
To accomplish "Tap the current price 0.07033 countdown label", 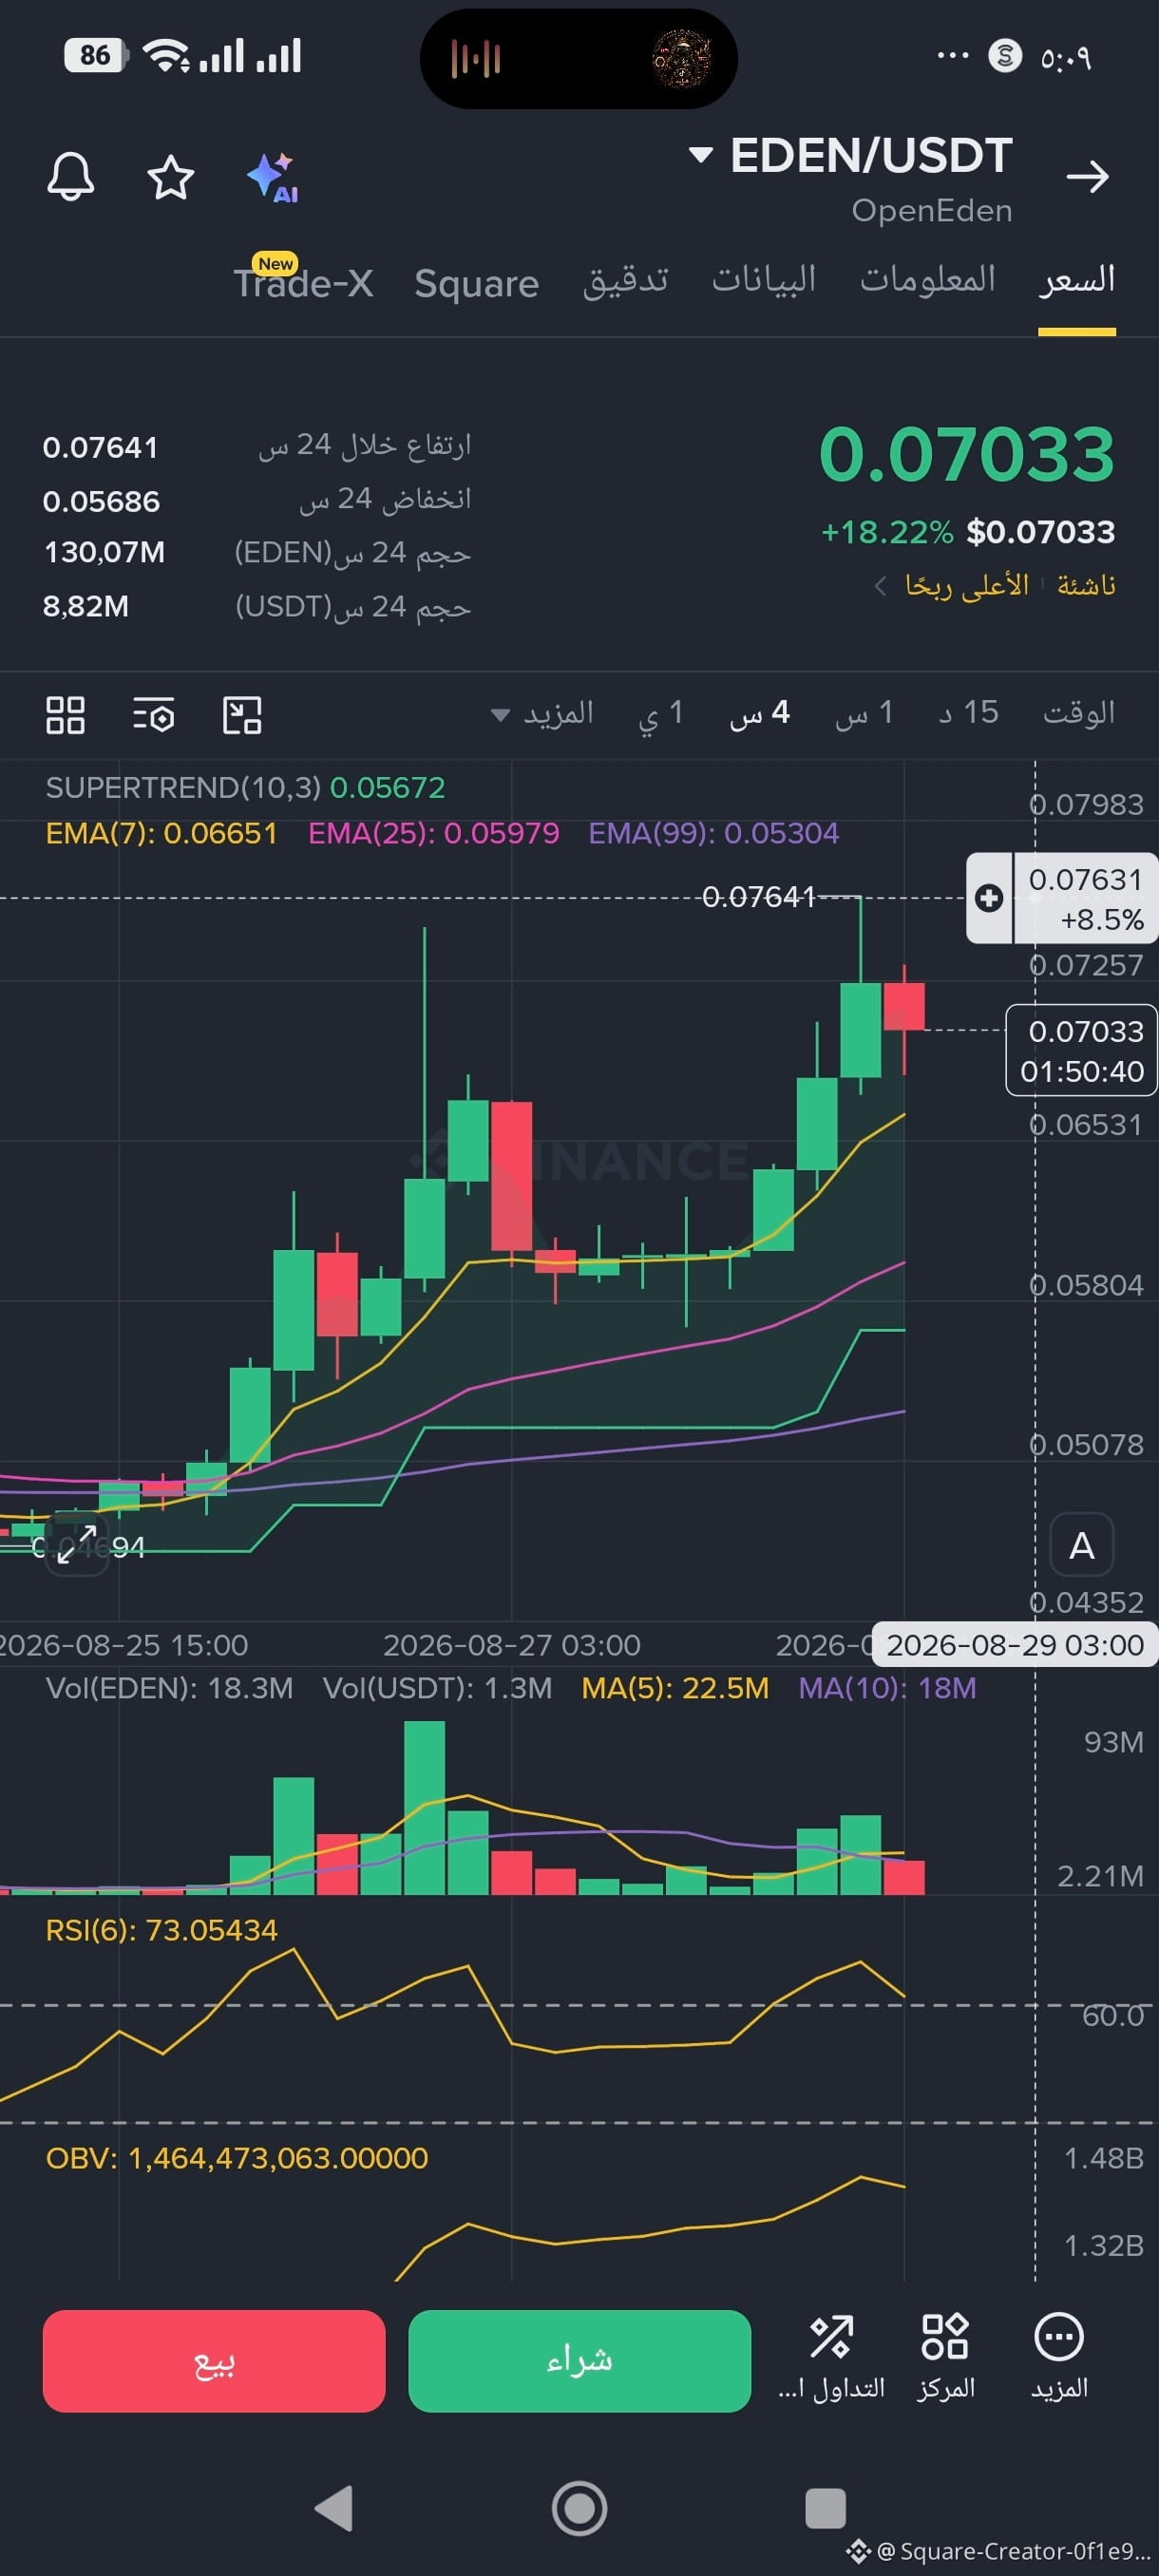I will click(x=1081, y=1050).
